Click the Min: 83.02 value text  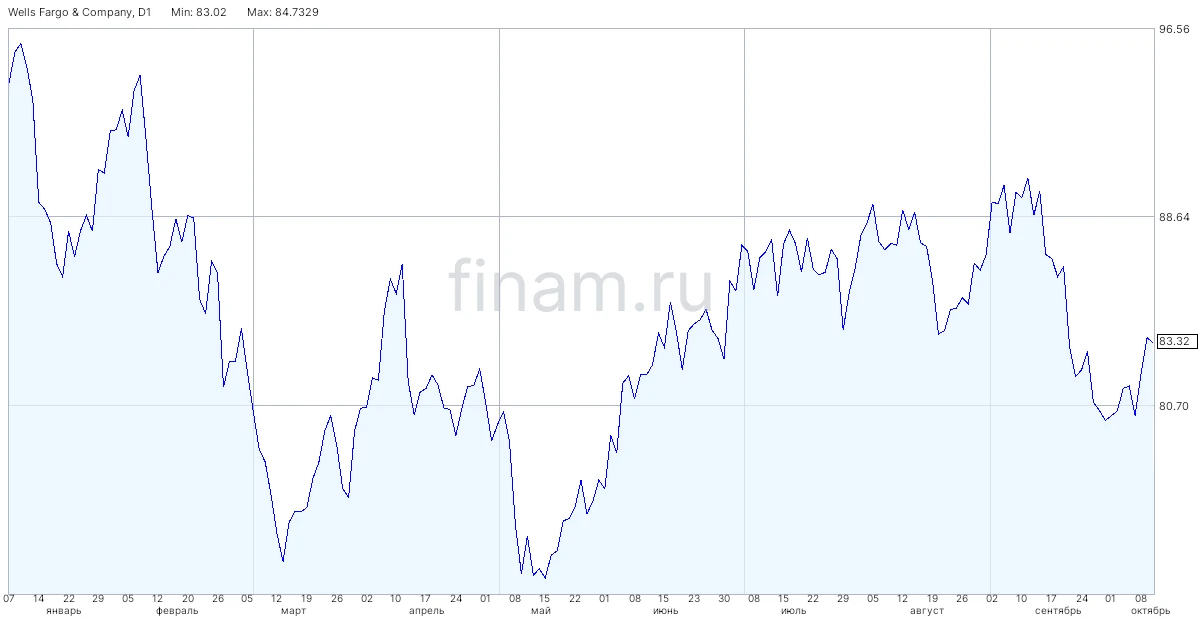(x=198, y=11)
